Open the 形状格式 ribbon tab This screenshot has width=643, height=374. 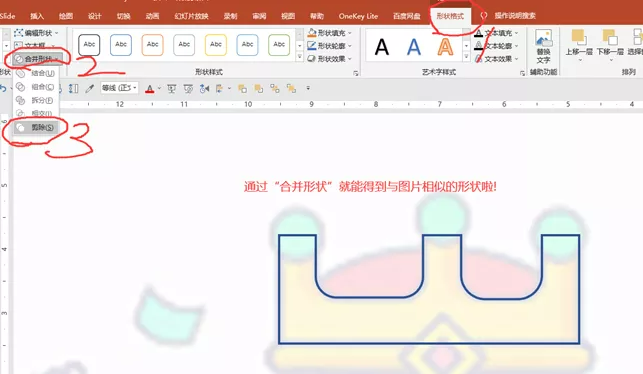coord(450,16)
